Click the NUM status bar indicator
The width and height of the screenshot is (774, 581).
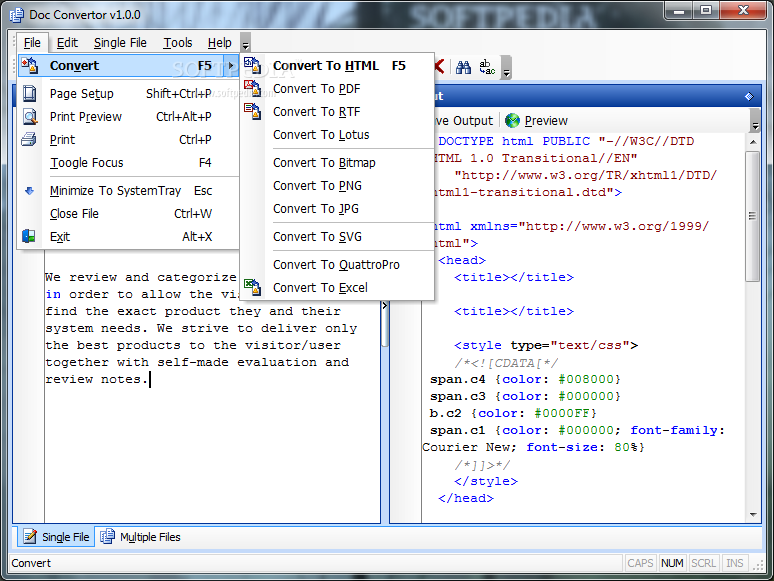672,563
